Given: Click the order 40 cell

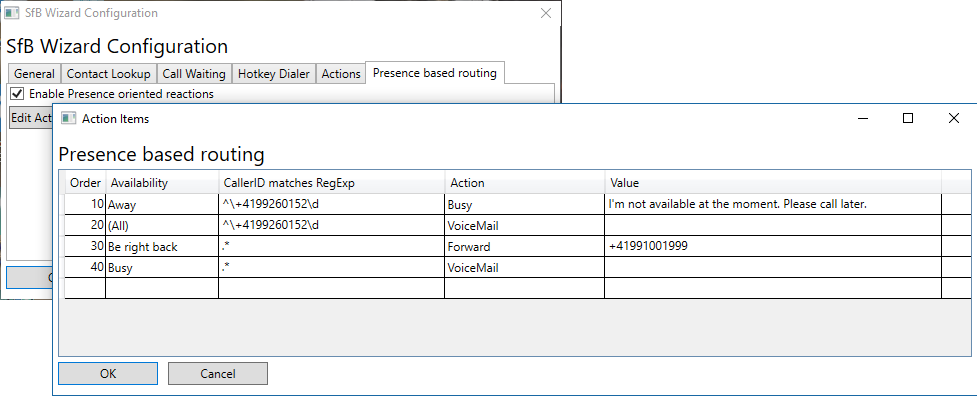Looking at the screenshot, I should tap(85, 268).
